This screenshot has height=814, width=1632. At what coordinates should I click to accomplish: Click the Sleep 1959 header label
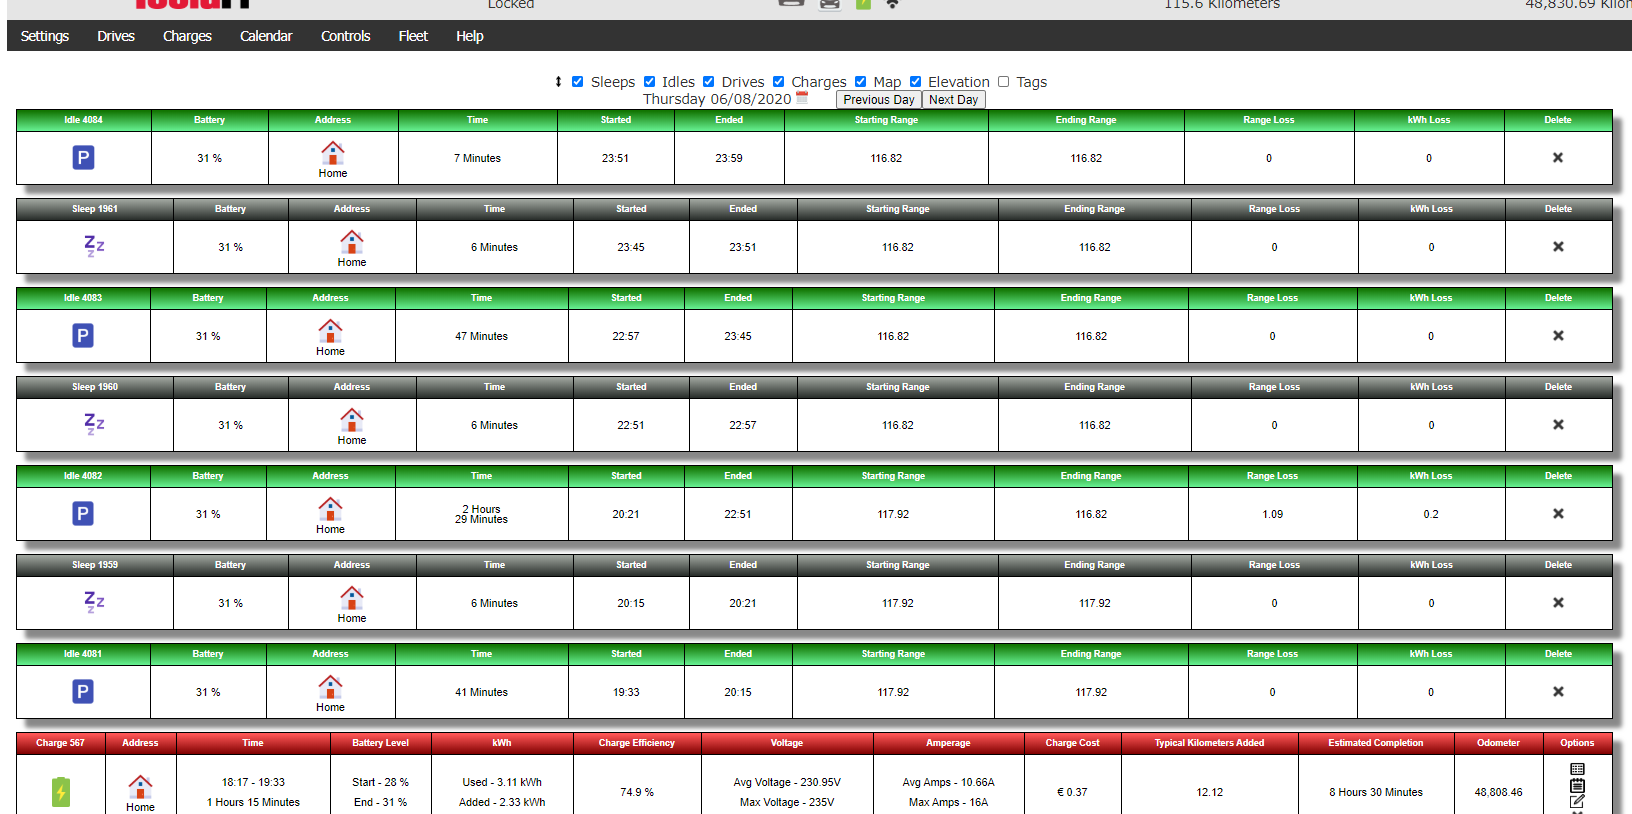click(95, 565)
